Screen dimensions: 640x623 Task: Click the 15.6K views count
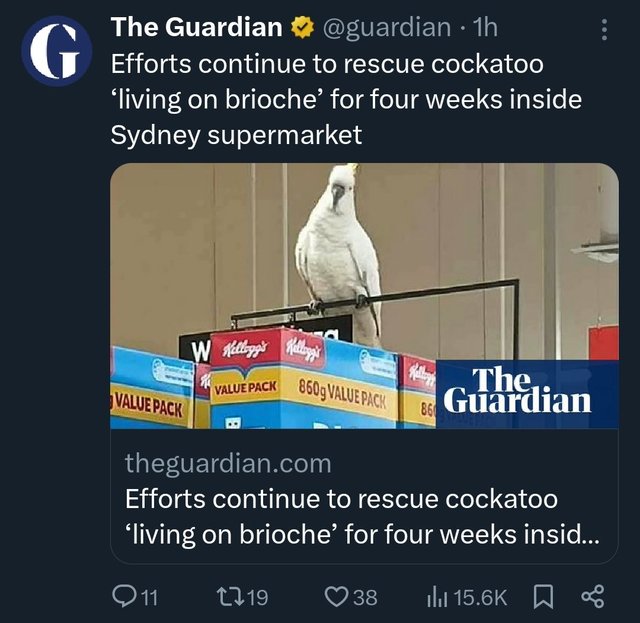tap(480, 598)
